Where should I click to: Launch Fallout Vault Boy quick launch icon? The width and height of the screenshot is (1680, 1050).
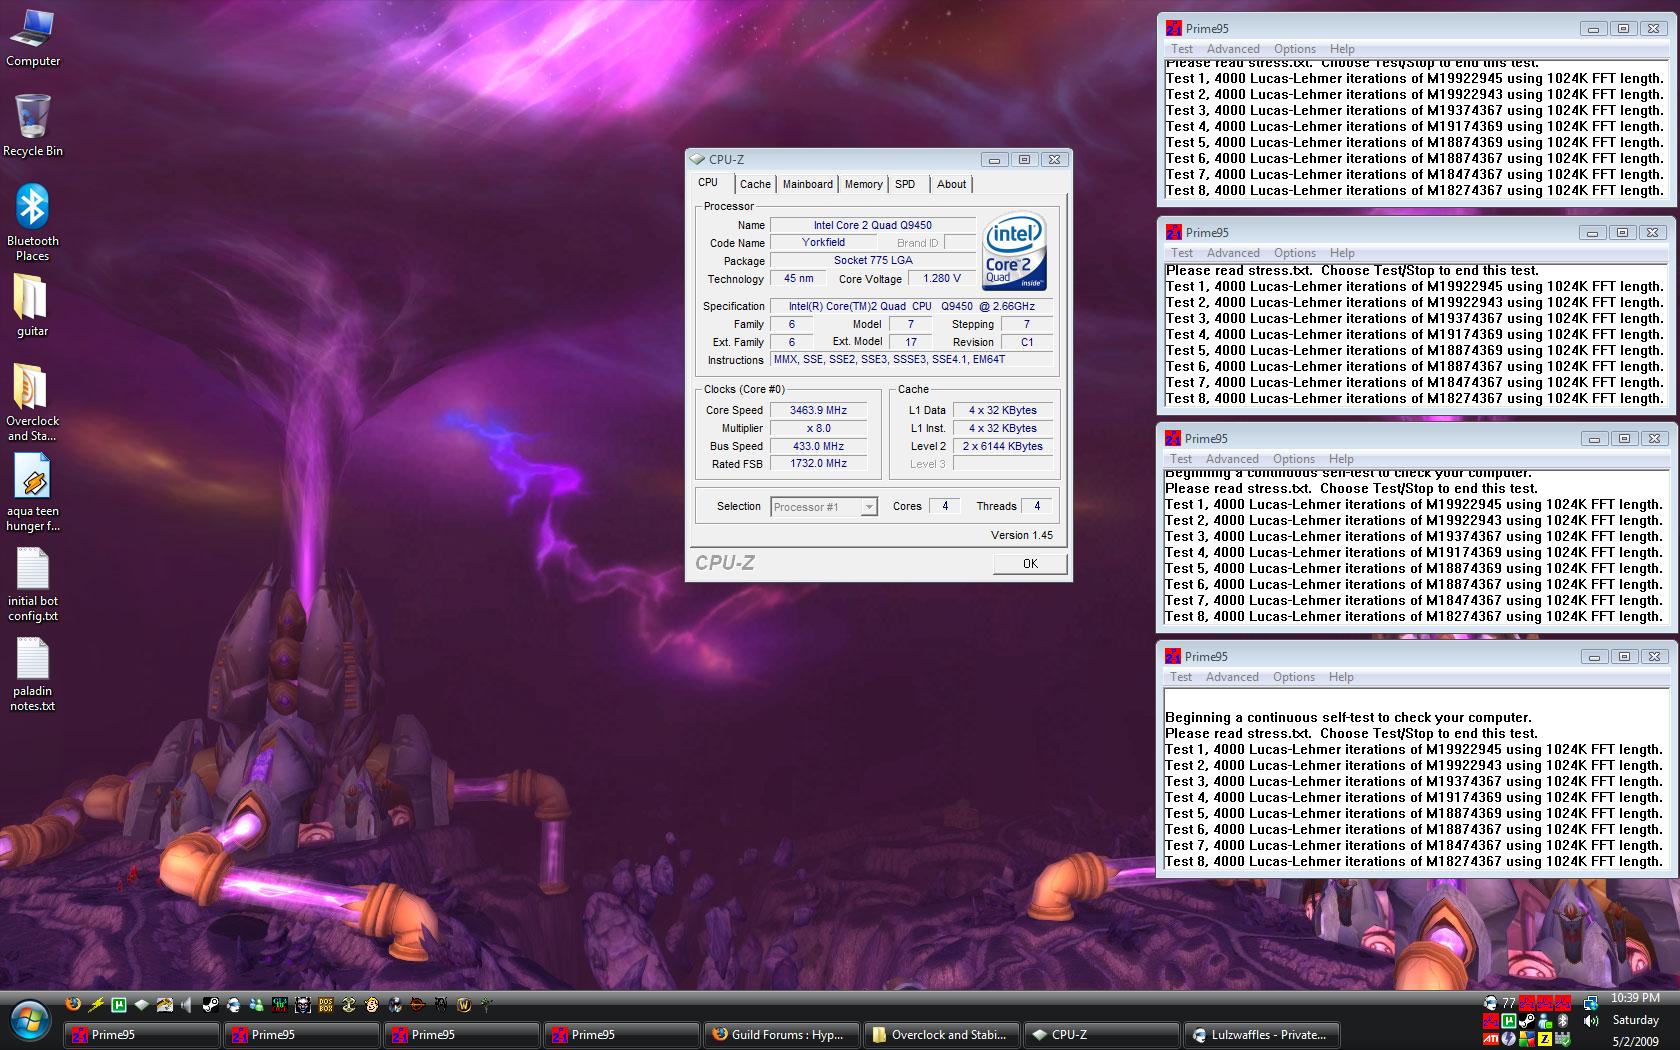click(x=371, y=1004)
